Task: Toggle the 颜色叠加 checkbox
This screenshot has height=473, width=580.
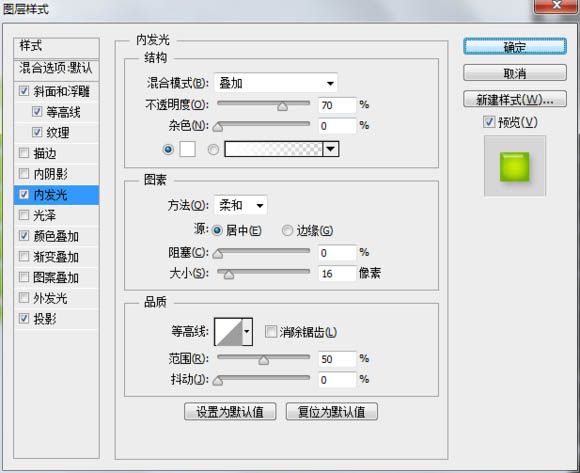Action: pos(24,236)
